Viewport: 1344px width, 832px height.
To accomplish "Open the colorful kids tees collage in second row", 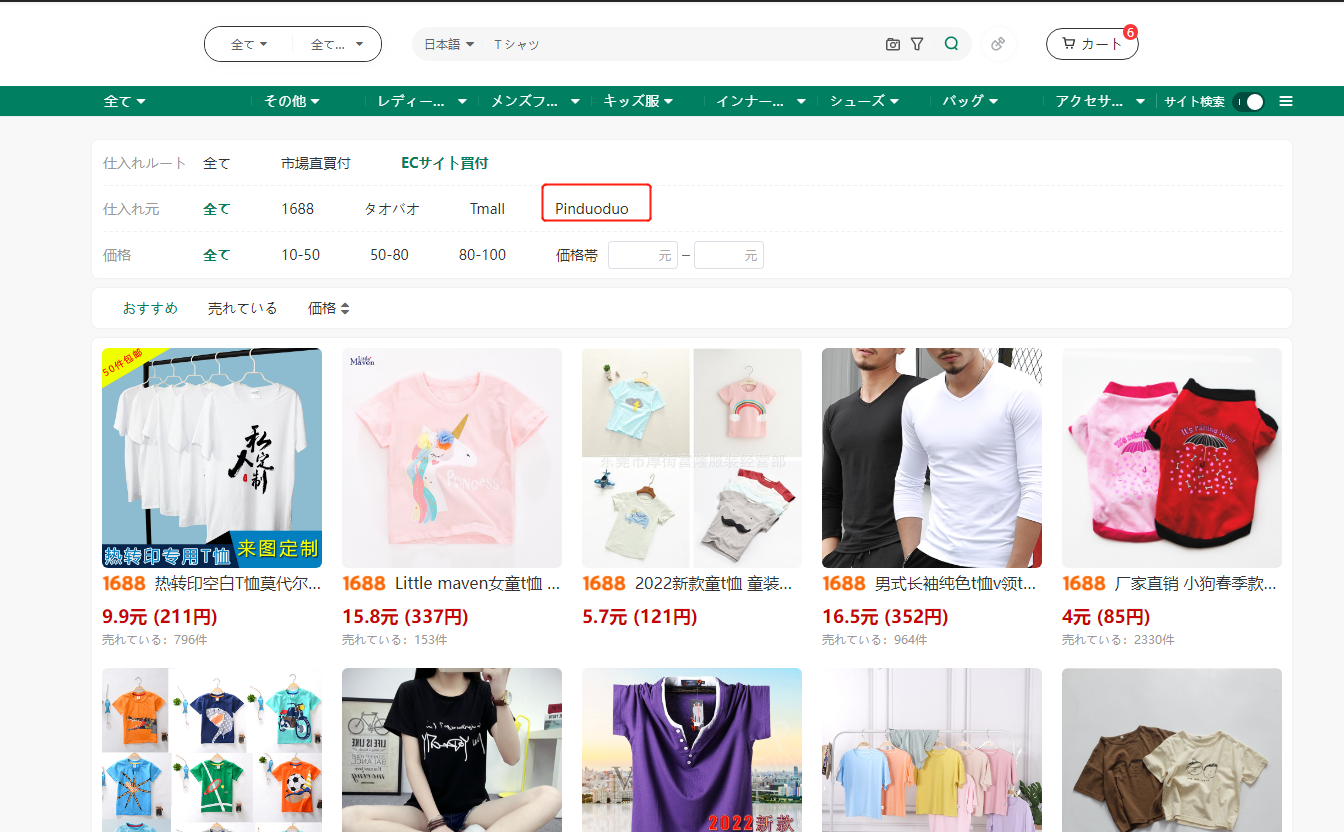I will point(212,750).
